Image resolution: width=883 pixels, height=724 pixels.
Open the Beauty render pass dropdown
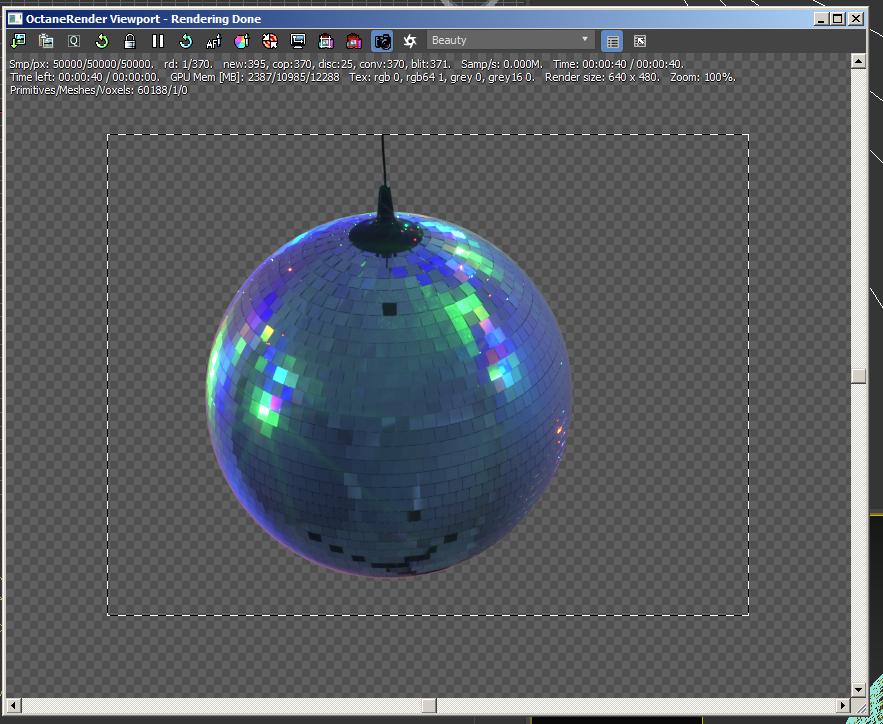point(511,40)
